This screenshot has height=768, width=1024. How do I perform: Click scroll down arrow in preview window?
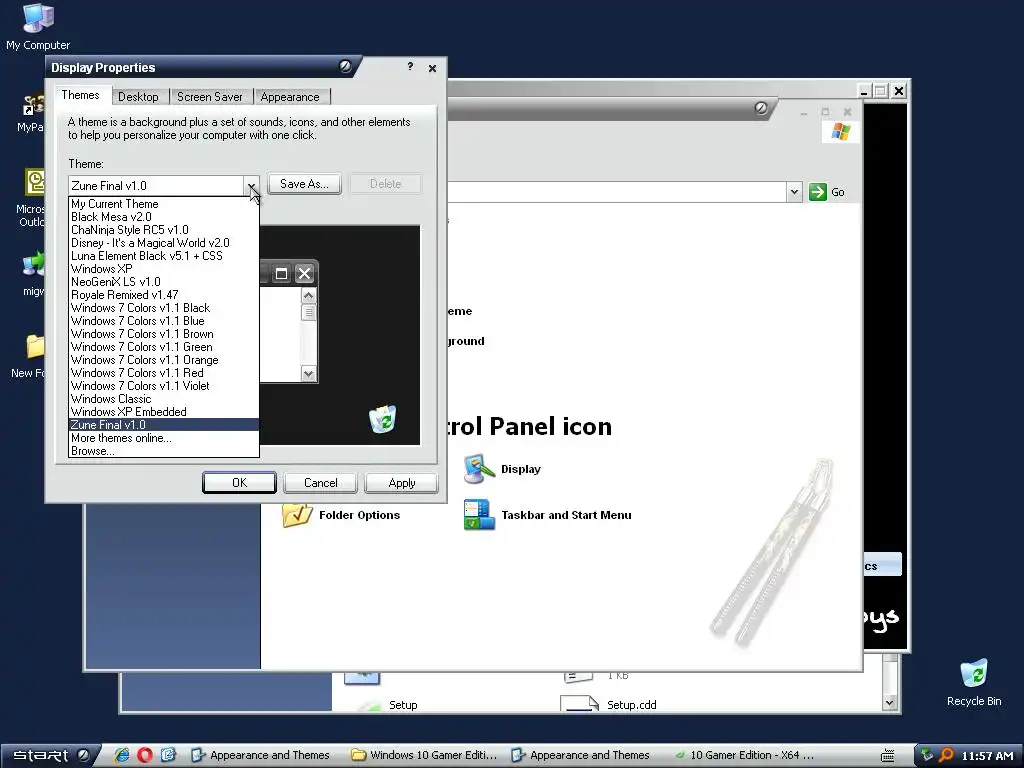point(309,374)
